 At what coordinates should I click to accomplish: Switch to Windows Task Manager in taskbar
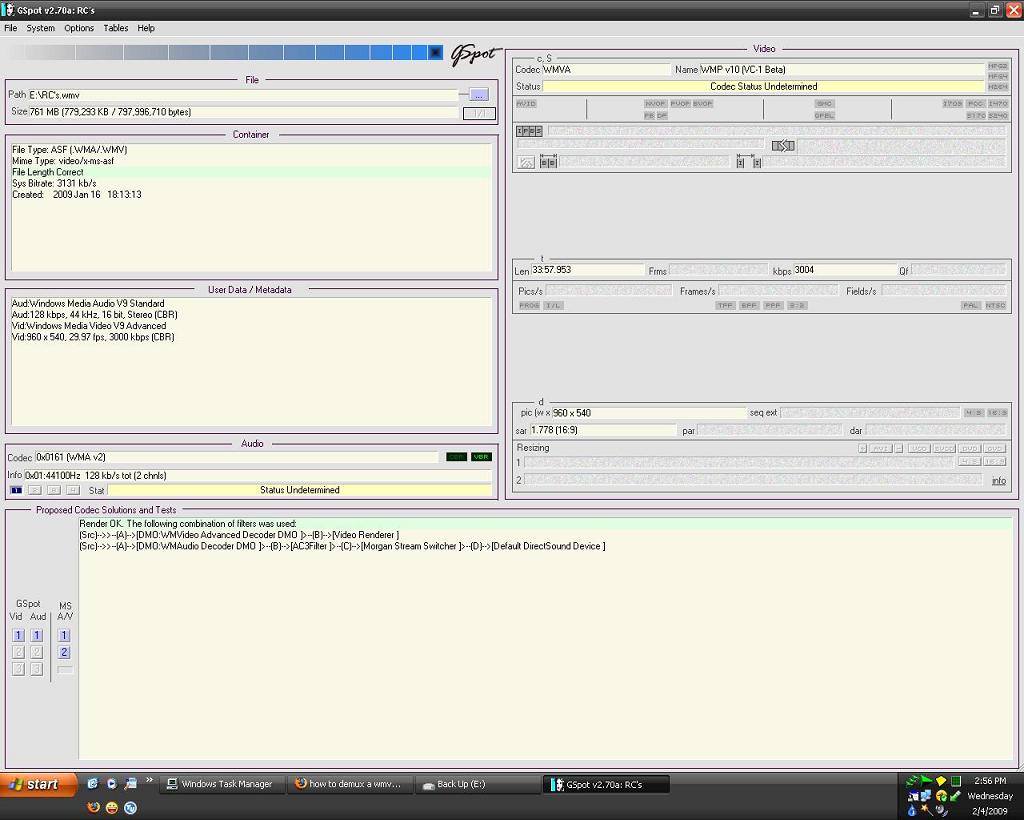pyautogui.click(x=221, y=784)
